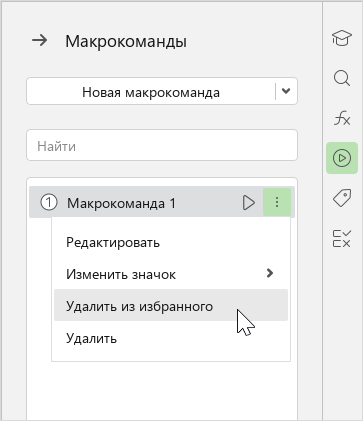Viewport: 363px width, 421px height.
Task: Open the fx functions sidebar icon
Action: tap(342, 118)
